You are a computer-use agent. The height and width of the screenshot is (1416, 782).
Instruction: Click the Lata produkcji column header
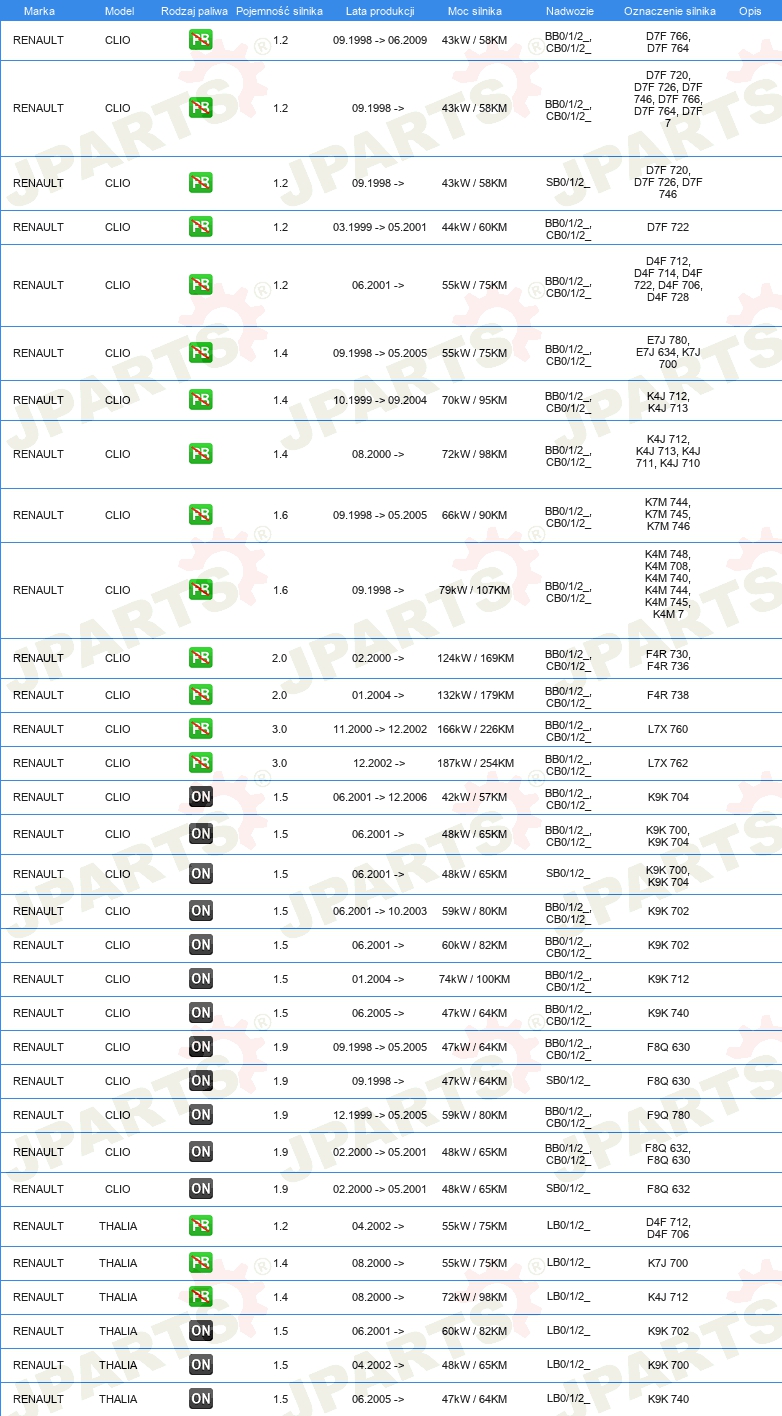380,10
